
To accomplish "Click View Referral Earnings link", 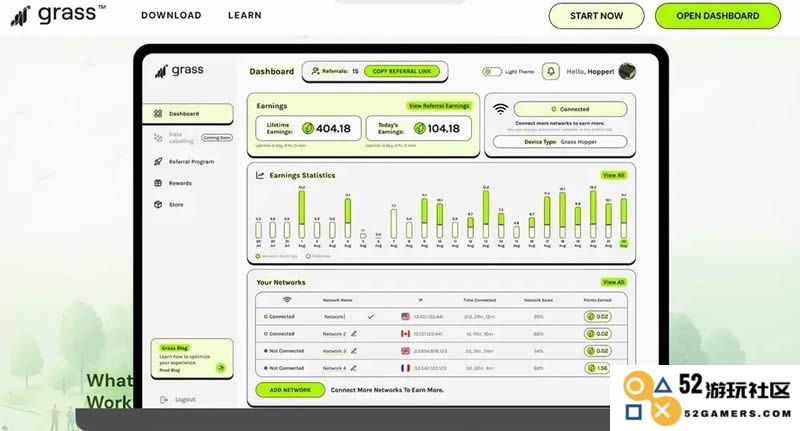I will (x=439, y=106).
